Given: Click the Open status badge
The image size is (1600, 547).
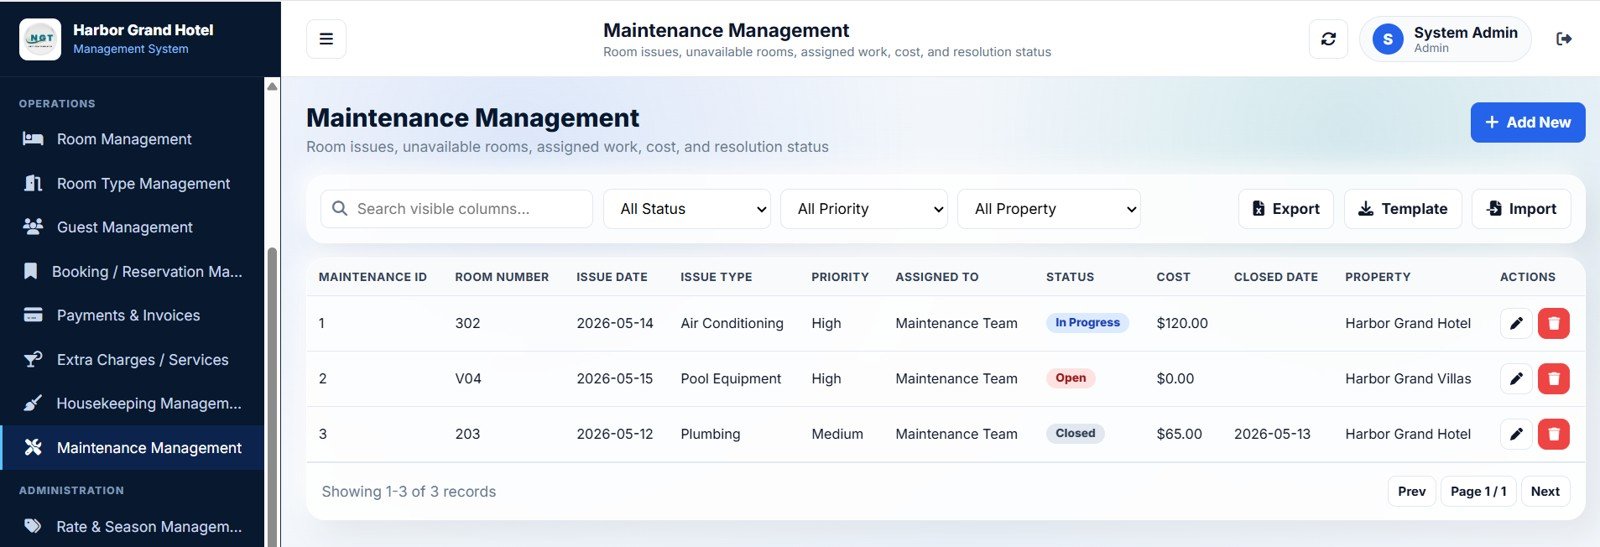Looking at the screenshot, I should click(1070, 378).
